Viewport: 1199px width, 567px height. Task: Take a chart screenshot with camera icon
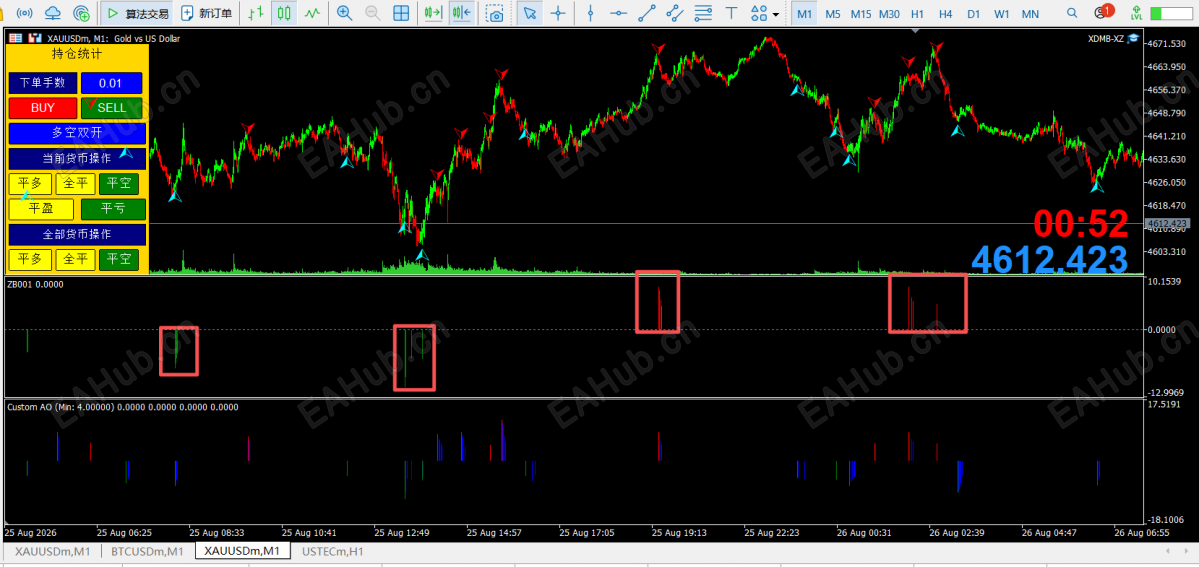click(x=496, y=13)
